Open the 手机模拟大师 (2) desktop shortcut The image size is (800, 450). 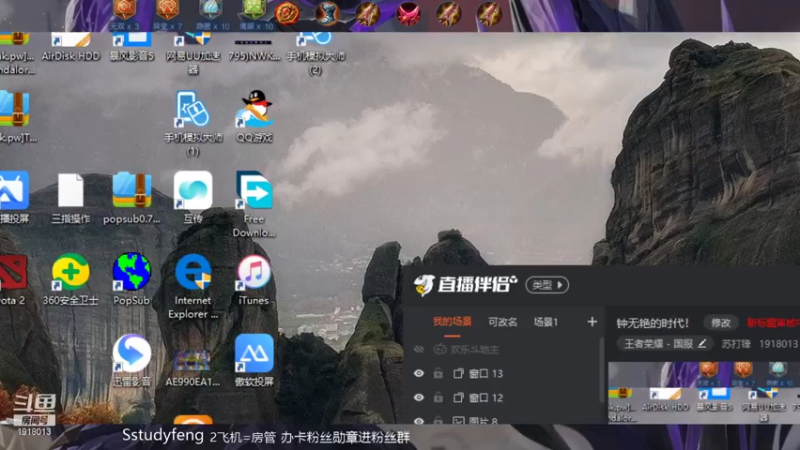pyautogui.click(x=315, y=54)
